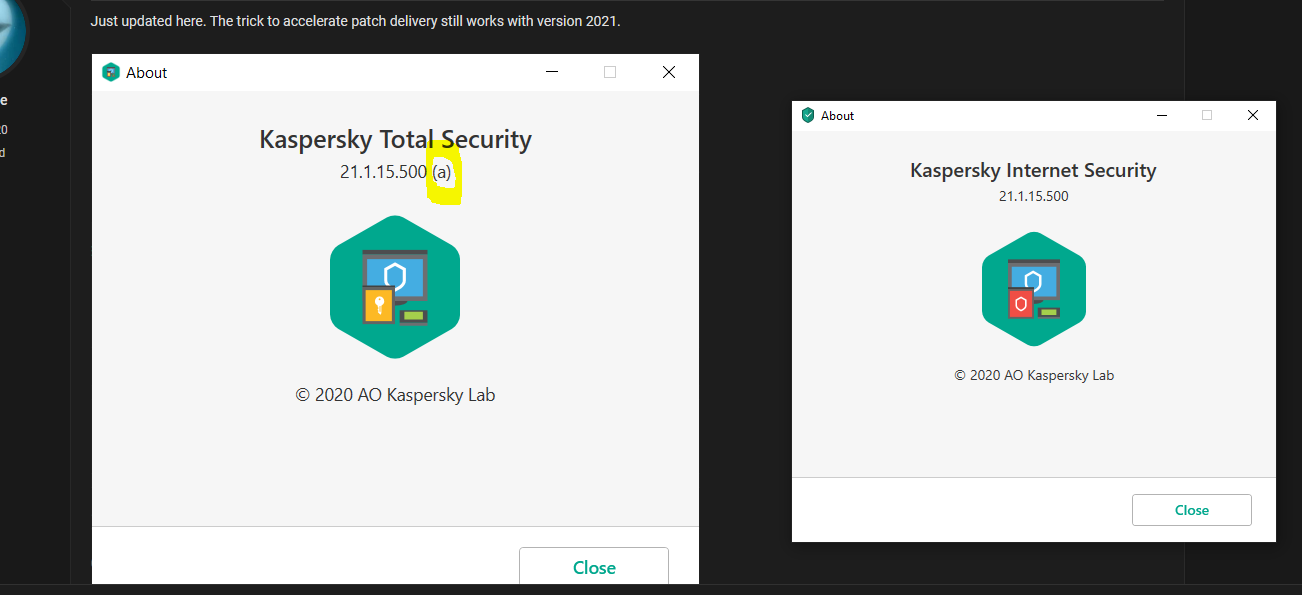Maximize the Internet Security About window
Screen dimensions: 1302x595
click(x=1207, y=115)
